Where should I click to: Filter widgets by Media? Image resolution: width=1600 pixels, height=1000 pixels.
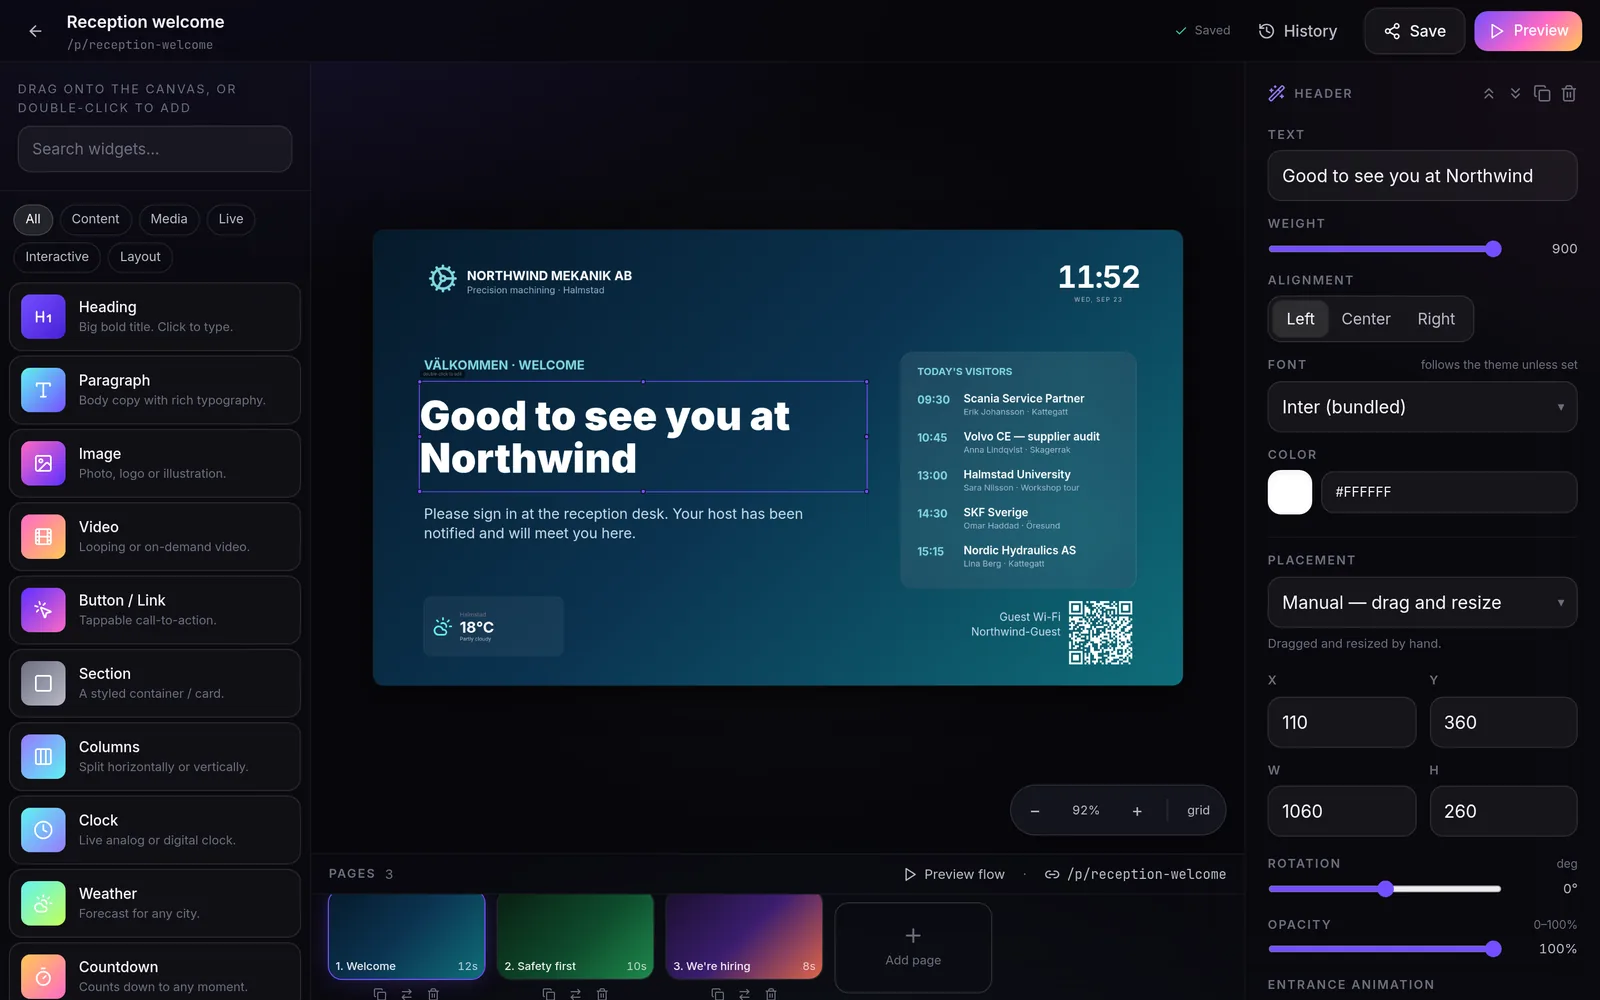click(x=169, y=219)
